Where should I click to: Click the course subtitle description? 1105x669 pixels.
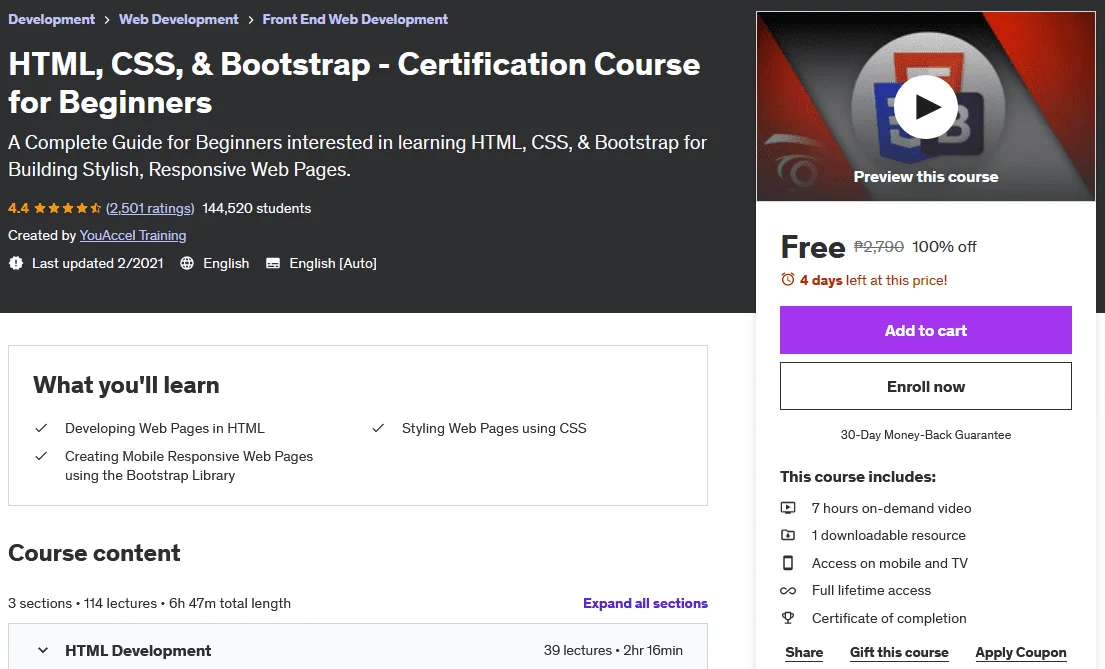pyautogui.click(x=357, y=156)
